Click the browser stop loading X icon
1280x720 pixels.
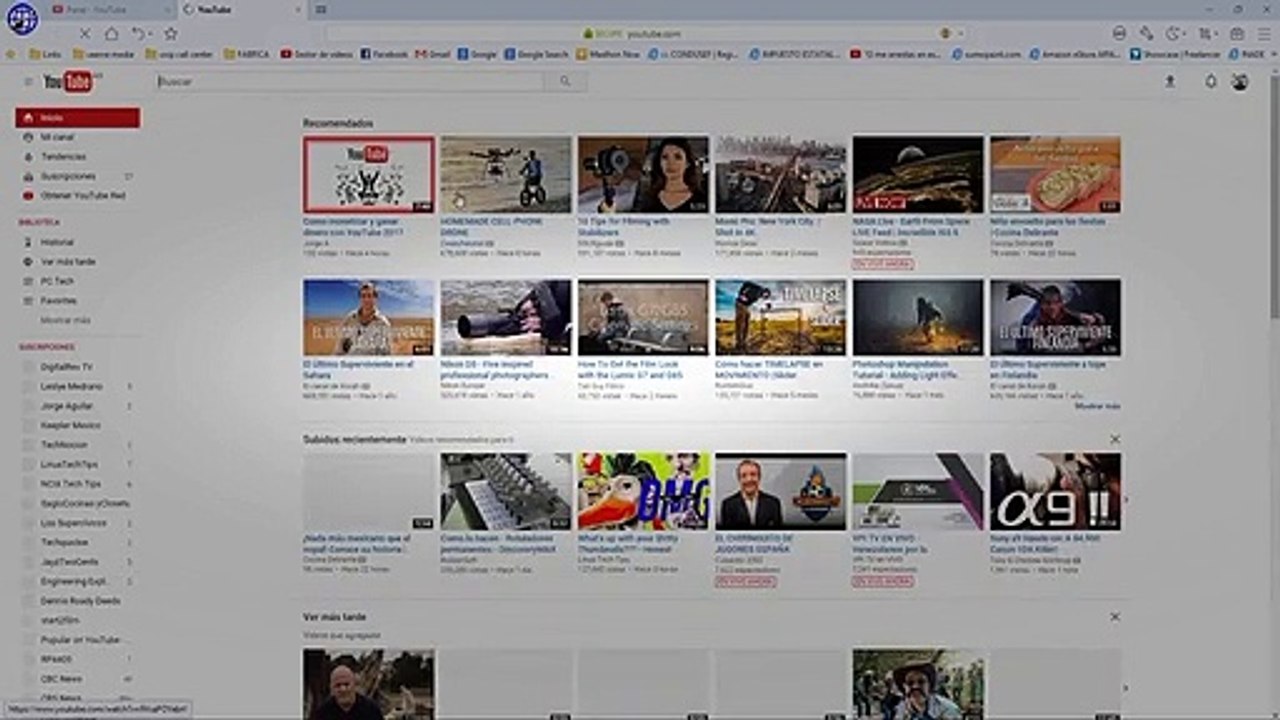[x=85, y=33]
